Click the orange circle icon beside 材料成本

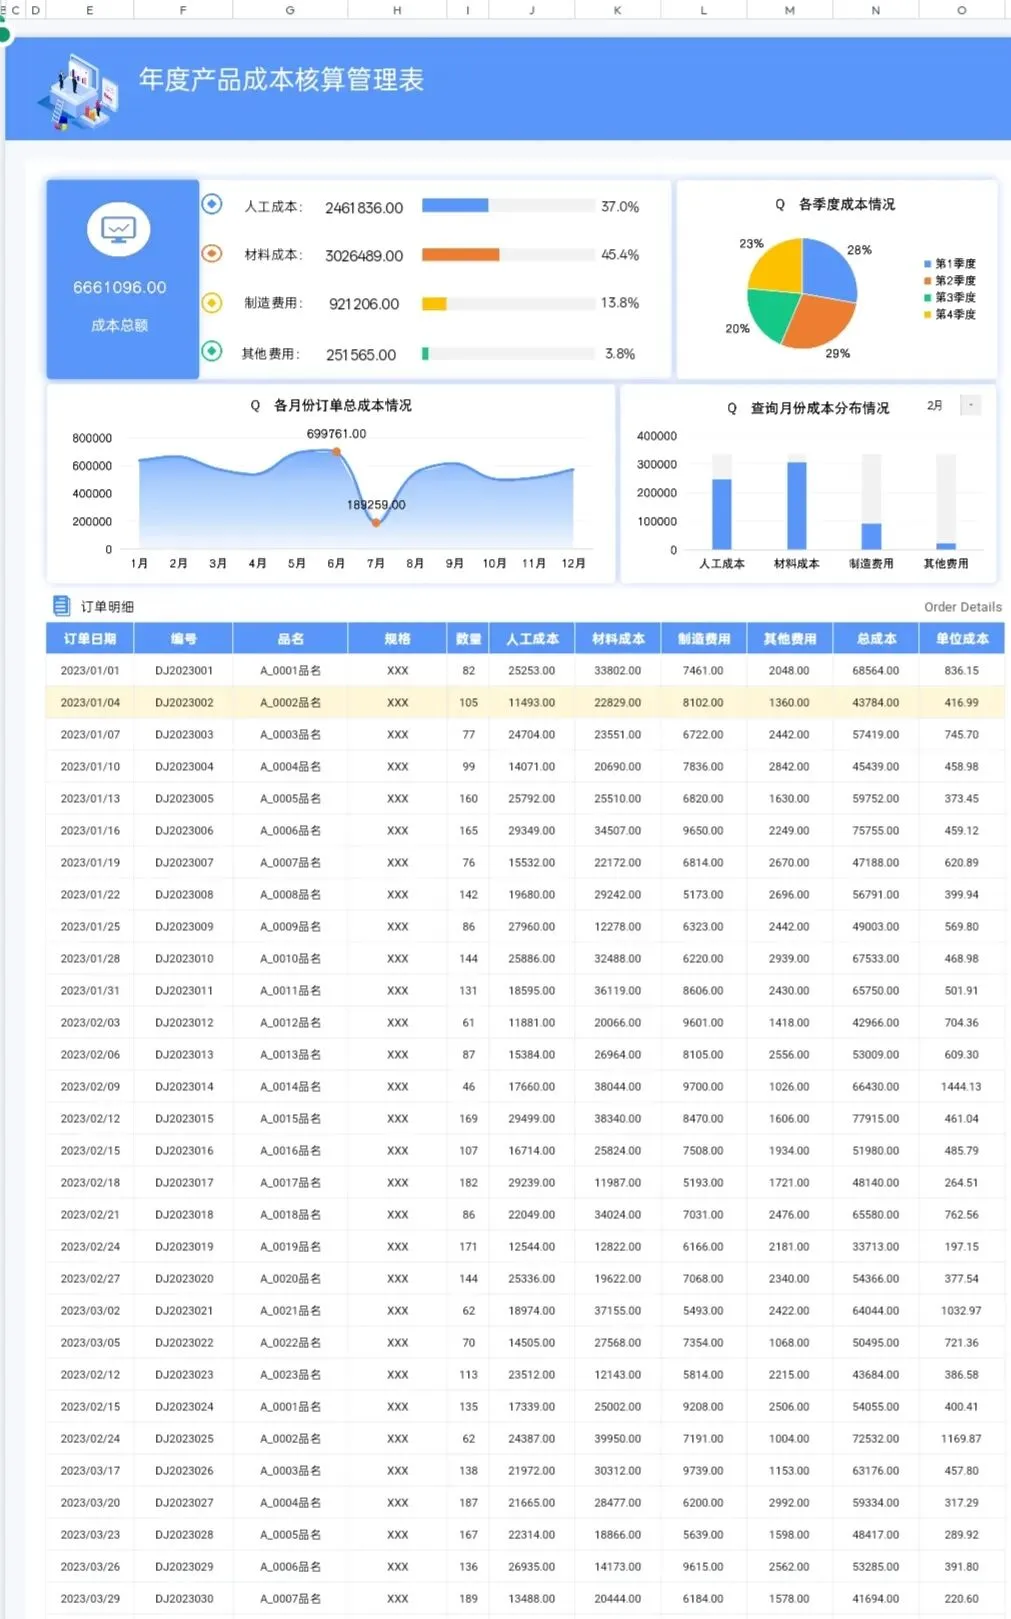click(x=212, y=253)
